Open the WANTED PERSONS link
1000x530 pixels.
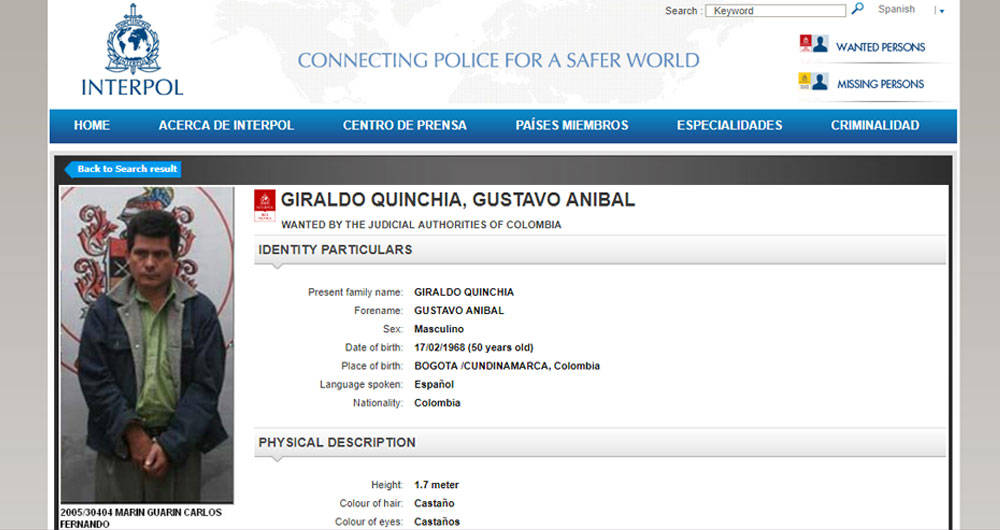pyautogui.click(x=881, y=47)
